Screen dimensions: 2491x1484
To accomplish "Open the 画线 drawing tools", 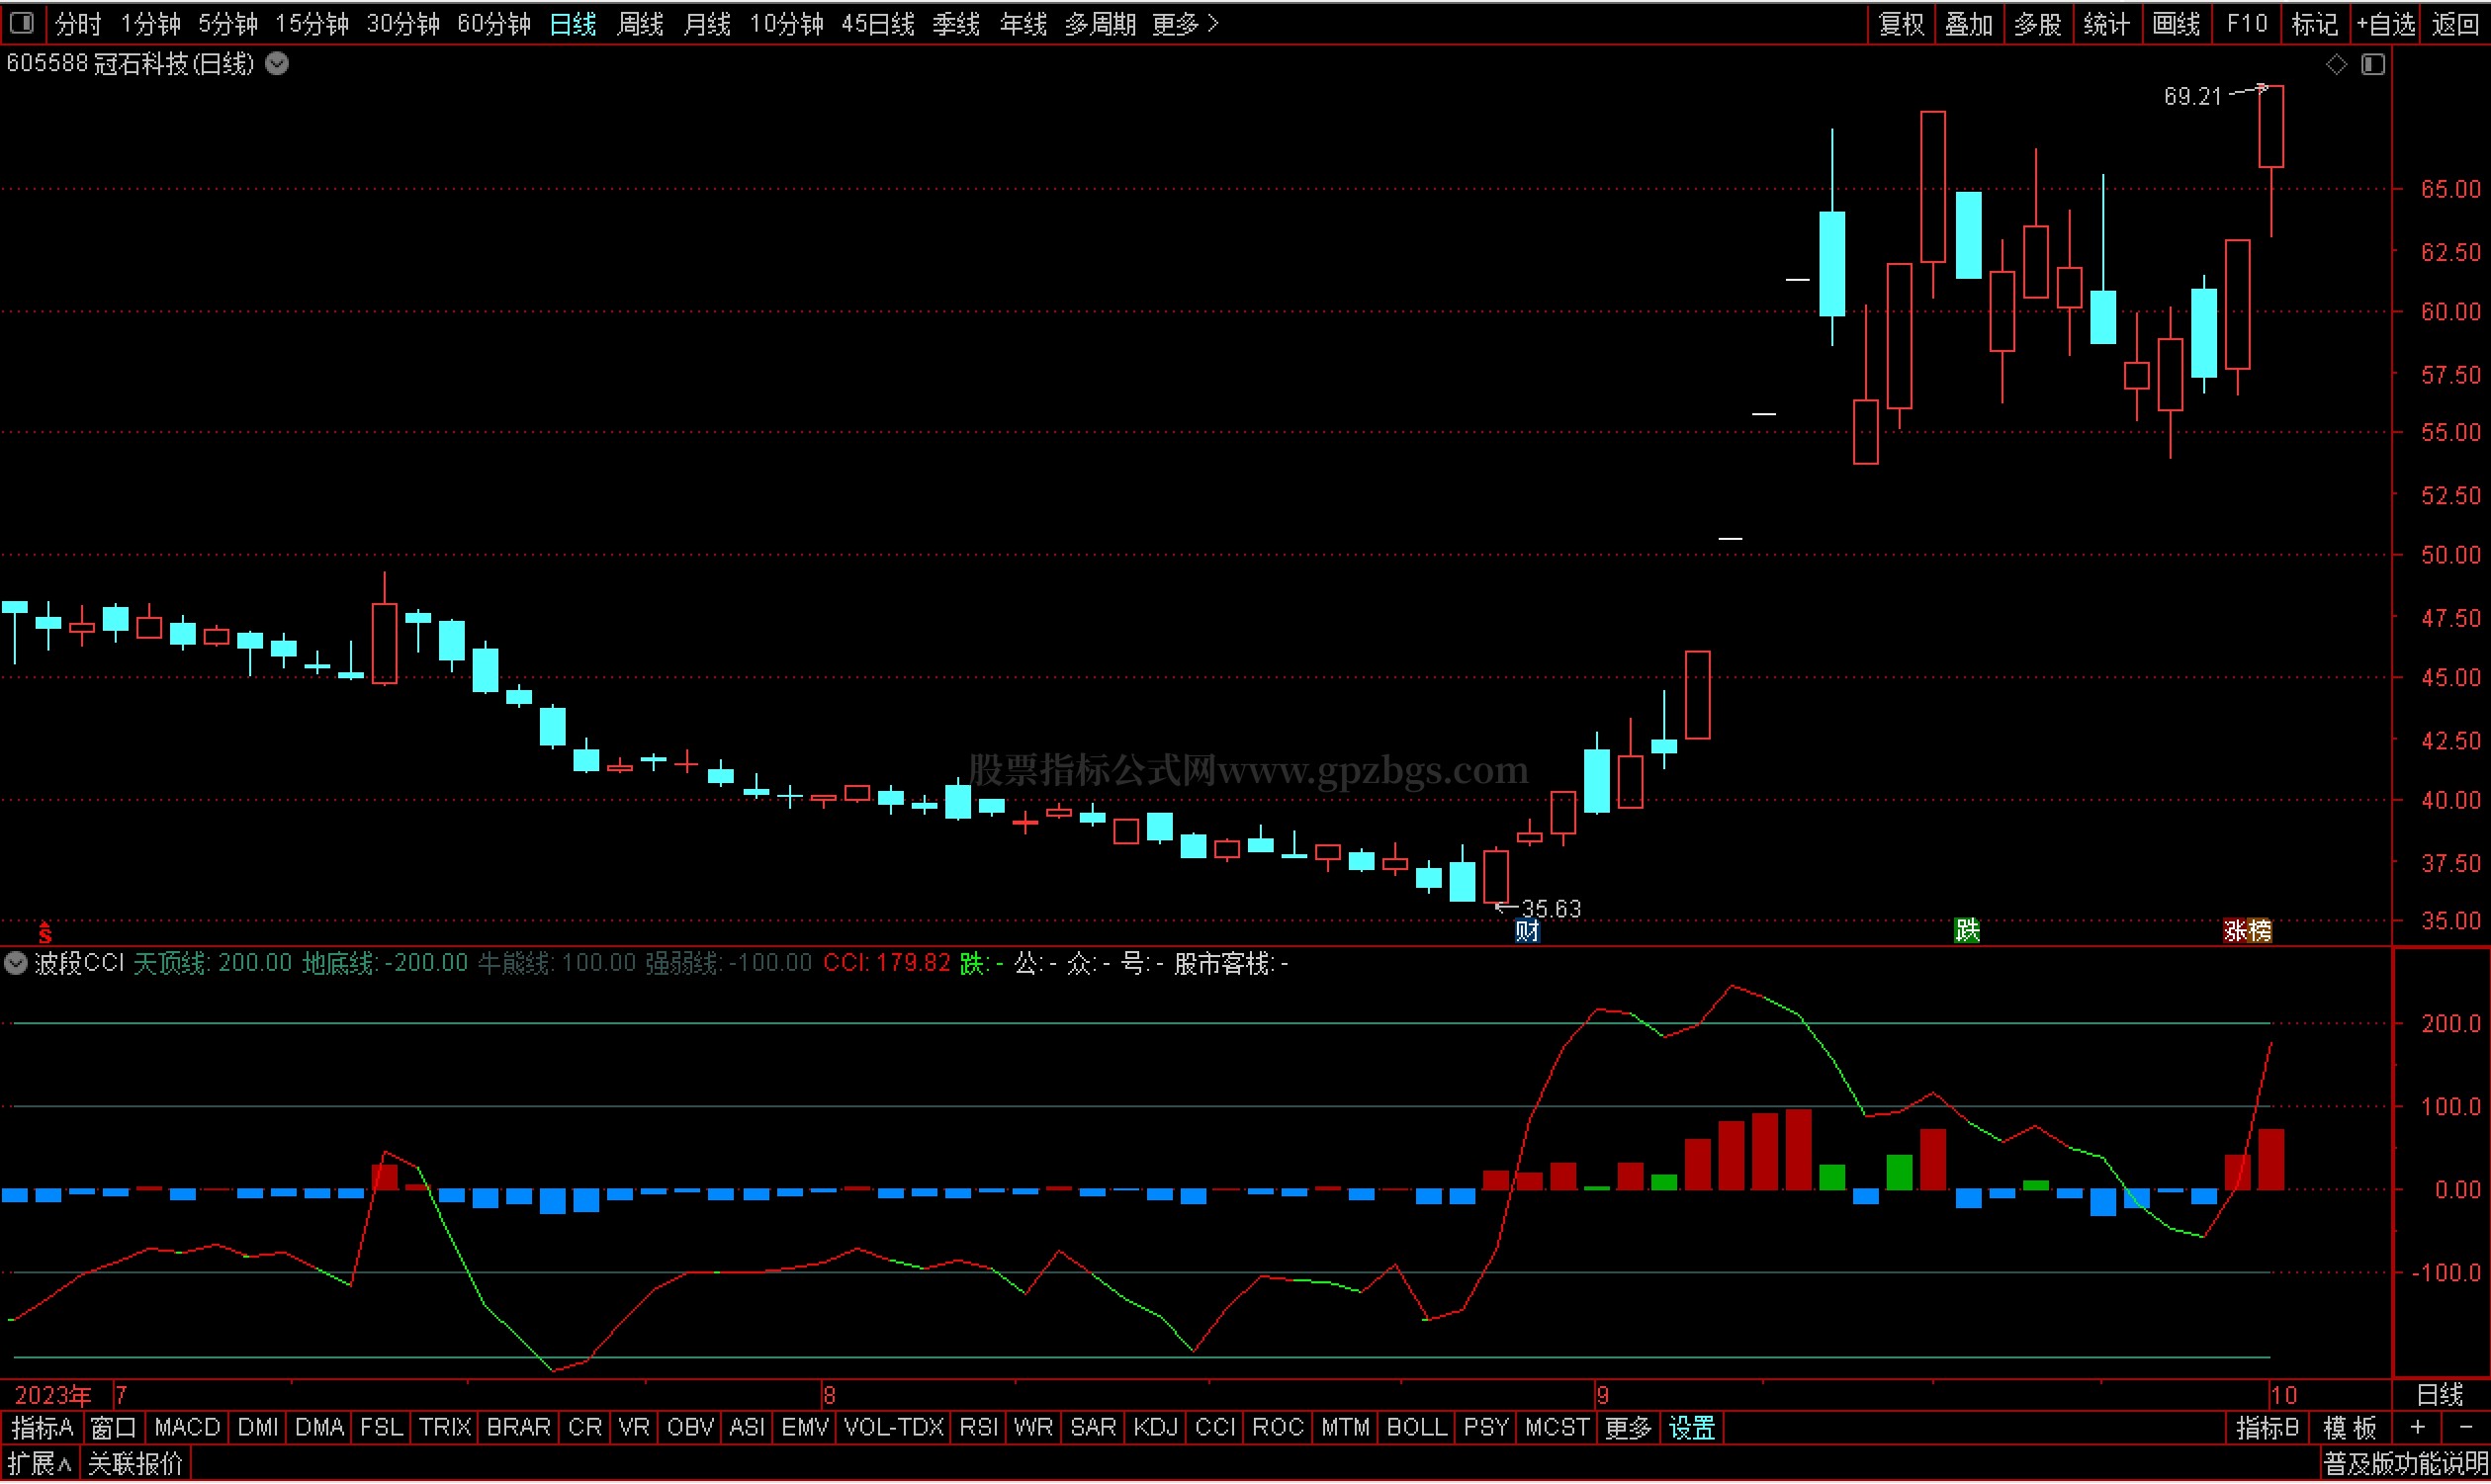I will pyautogui.click(x=2176, y=24).
